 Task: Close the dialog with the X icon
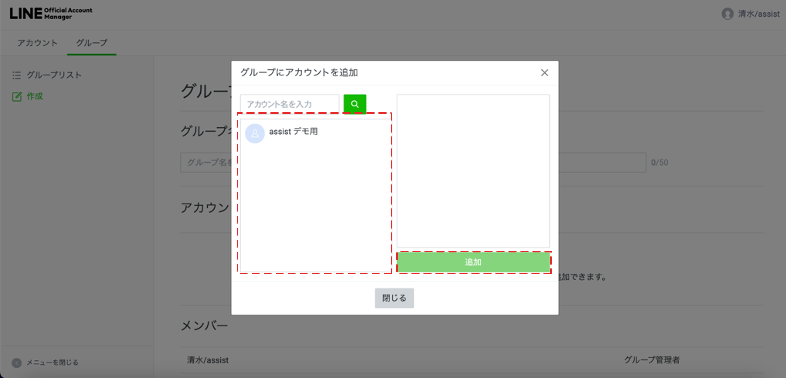pyautogui.click(x=544, y=73)
